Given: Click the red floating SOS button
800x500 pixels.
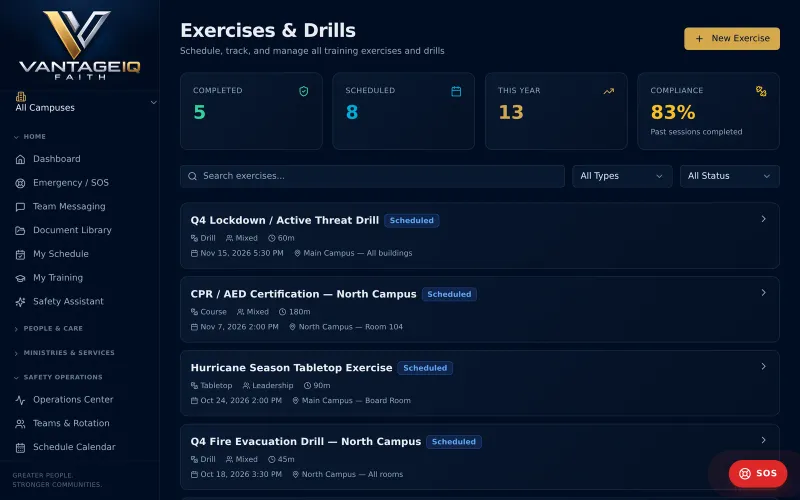Looking at the screenshot, I should [758, 473].
